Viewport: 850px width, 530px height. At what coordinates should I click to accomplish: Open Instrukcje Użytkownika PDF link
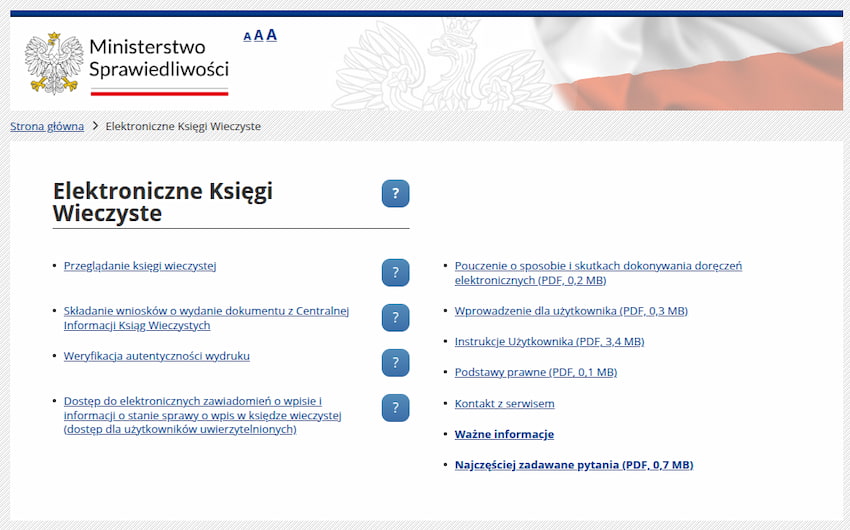click(x=549, y=341)
